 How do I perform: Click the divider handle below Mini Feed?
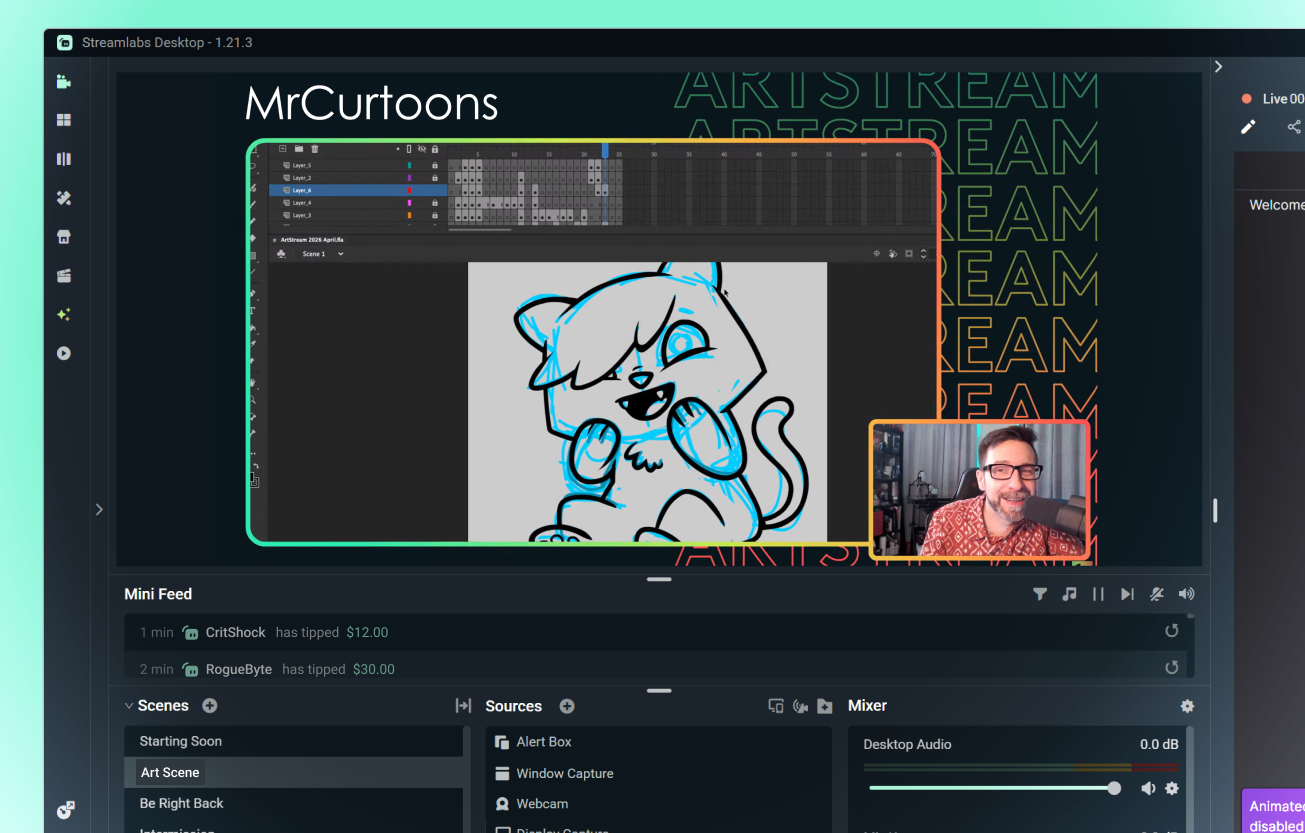point(659,690)
